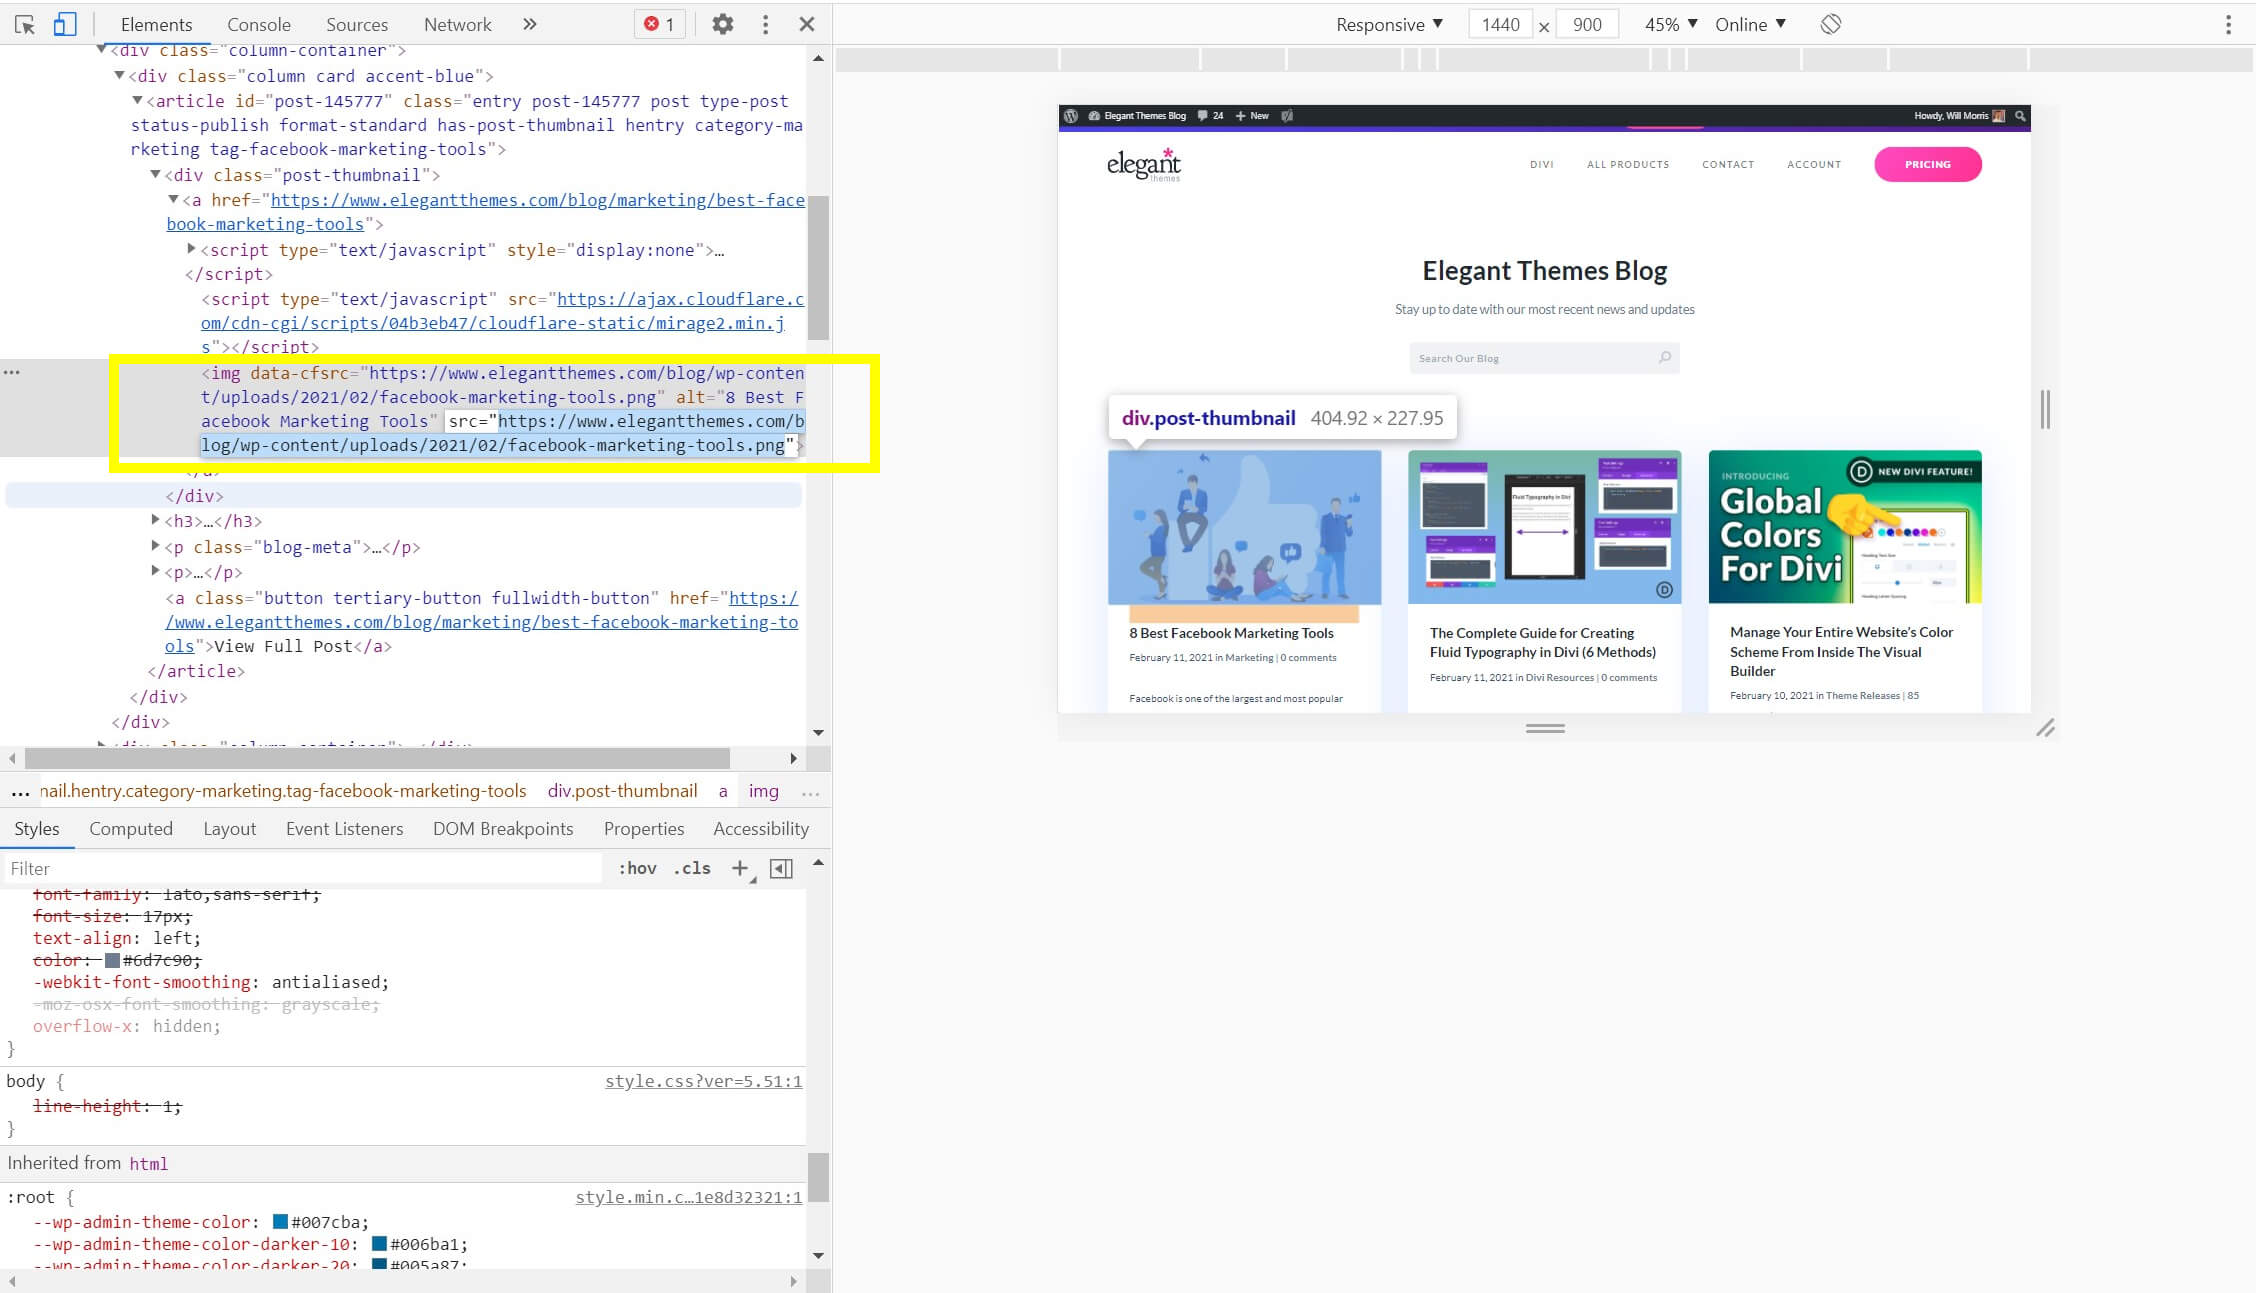Show the Styles side pane toggle

point(783,868)
